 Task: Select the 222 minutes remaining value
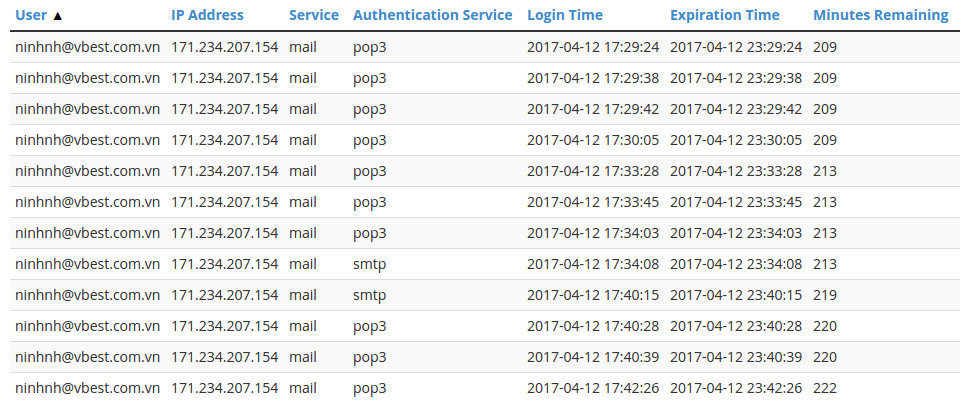(825, 388)
